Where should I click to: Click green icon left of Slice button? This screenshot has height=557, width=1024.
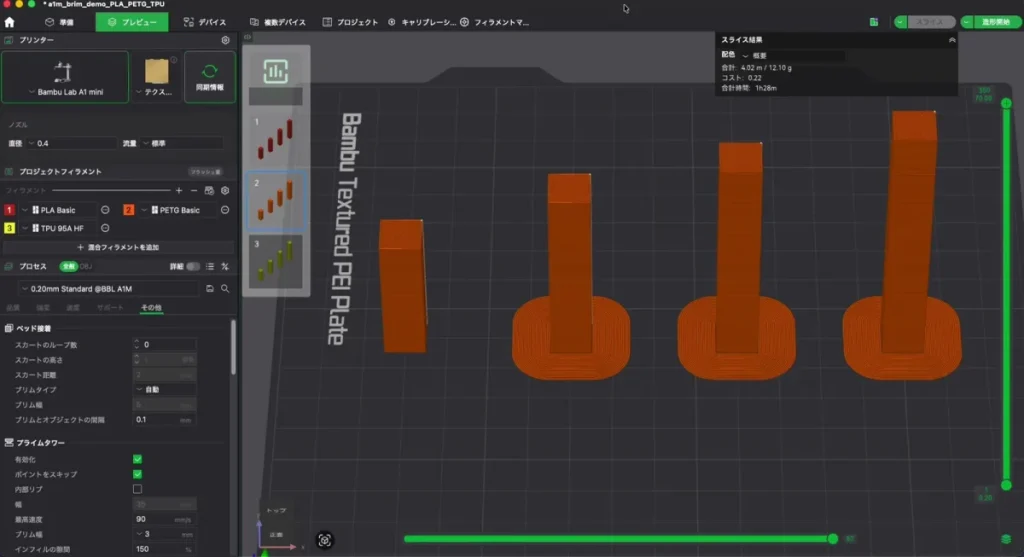tap(874, 22)
